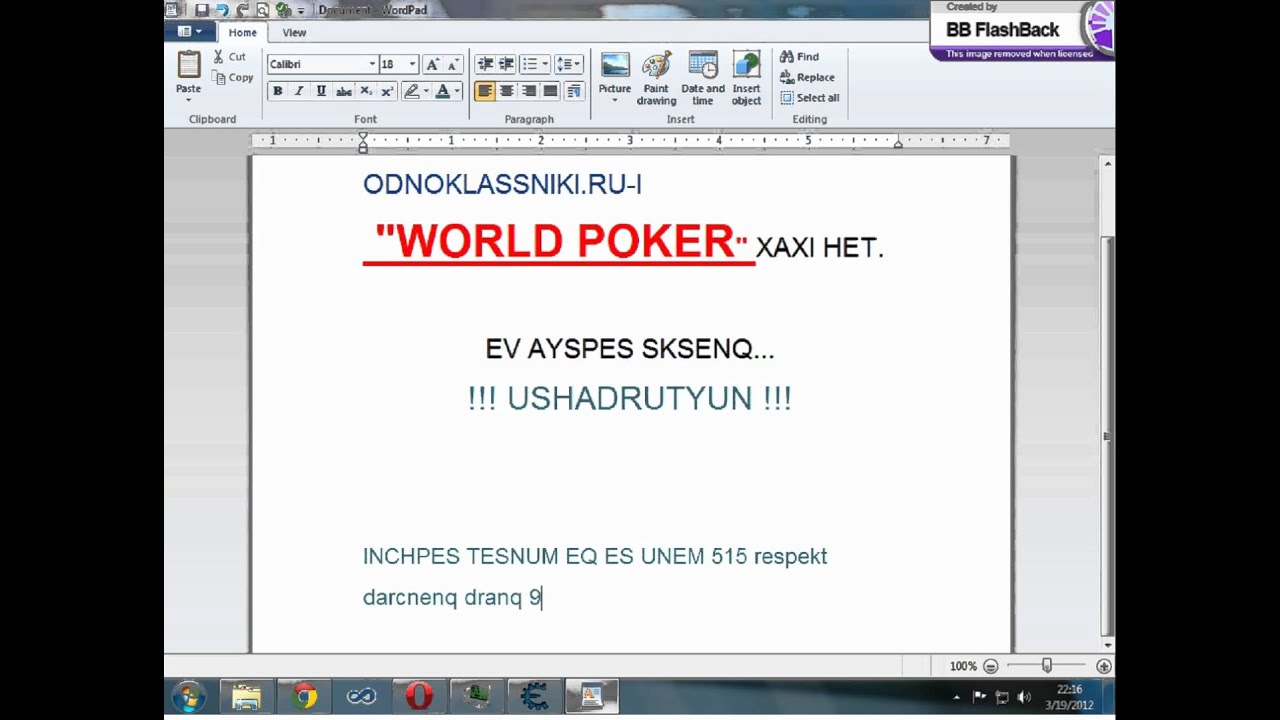1280x720 pixels.
Task: Insert Date and time
Action: [x=703, y=78]
